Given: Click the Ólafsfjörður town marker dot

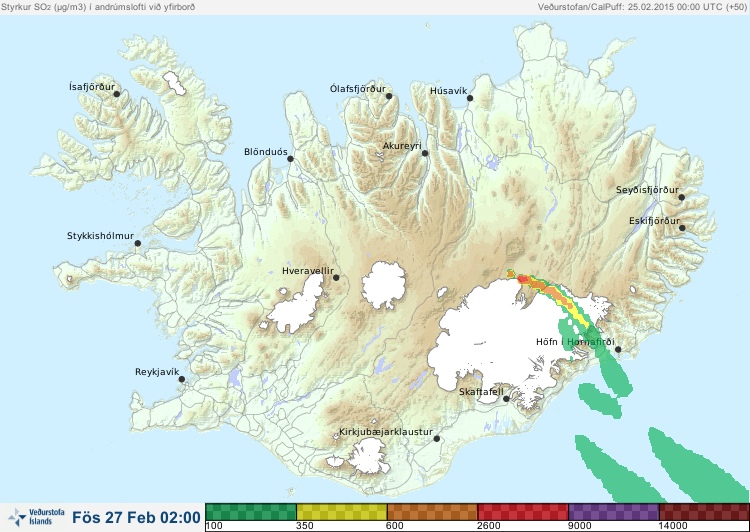Looking at the screenshot, I should (389, 96).
